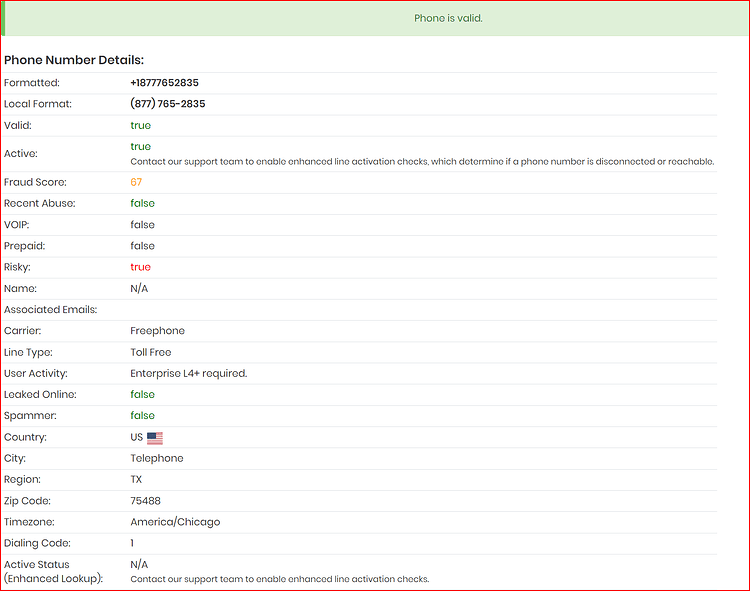The image size is (750, 591).
Task: Click the formatted number +18777652835
Action: tap(164, 83)
